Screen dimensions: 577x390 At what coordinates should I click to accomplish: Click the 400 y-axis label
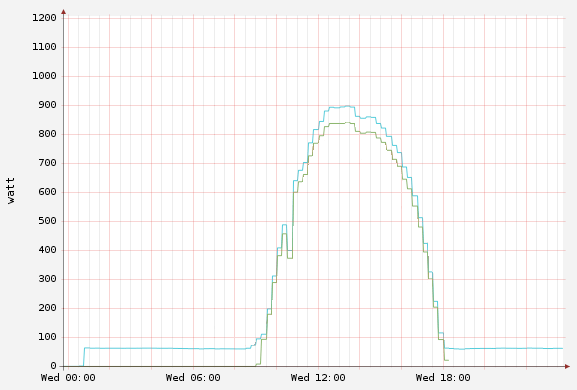click(x=47, y=250)
